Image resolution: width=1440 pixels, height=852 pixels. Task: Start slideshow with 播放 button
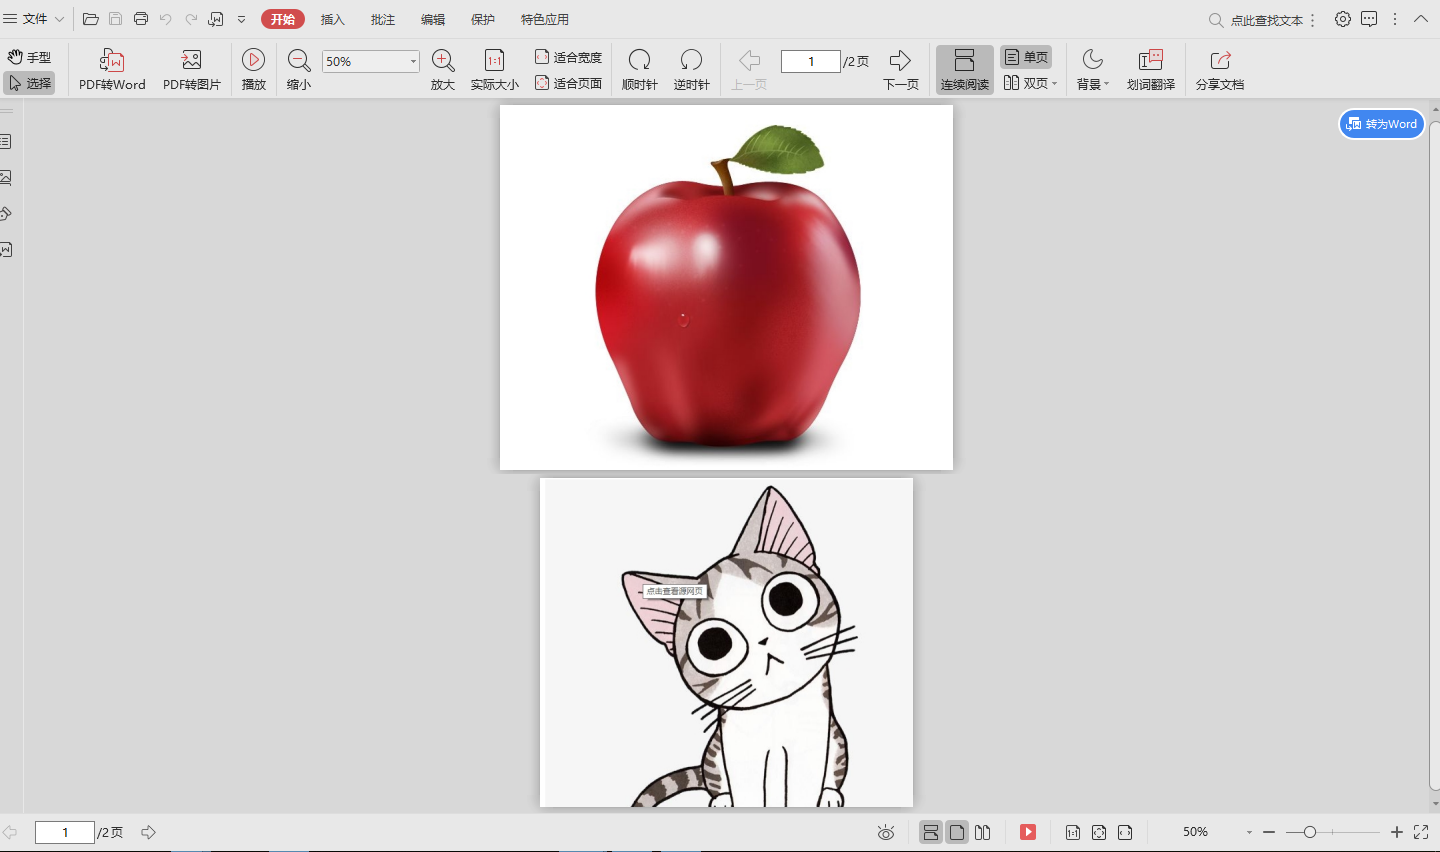[x=254, y=70]
